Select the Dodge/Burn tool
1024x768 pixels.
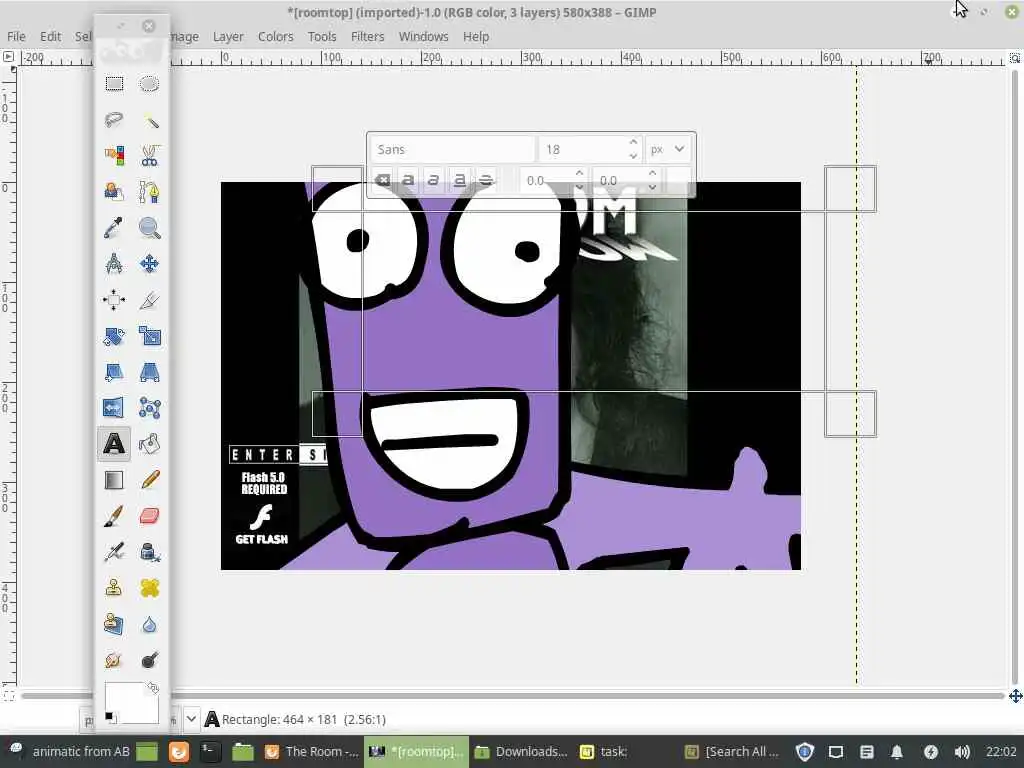pyautogui.click(x=150, y=660)
